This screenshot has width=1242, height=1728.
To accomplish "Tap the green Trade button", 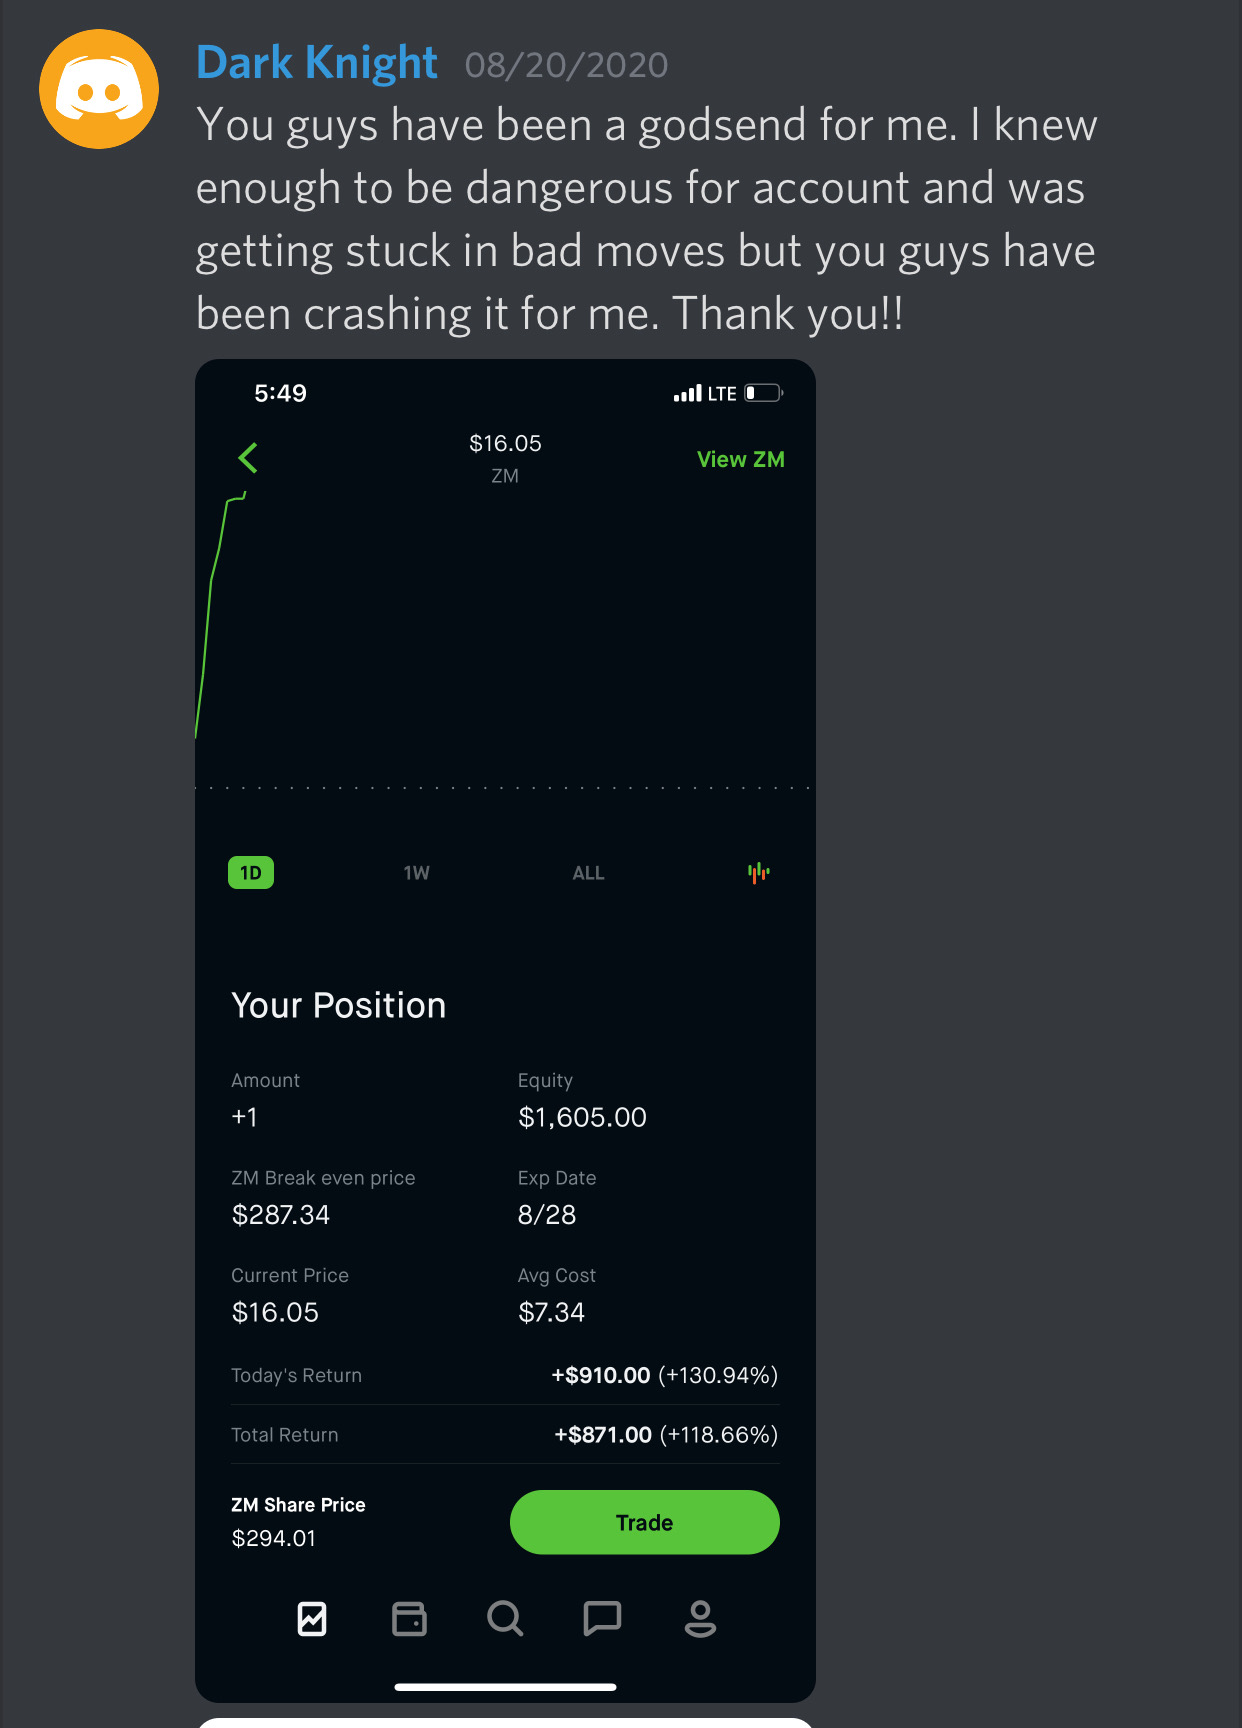I will (x=645, y=1522).
